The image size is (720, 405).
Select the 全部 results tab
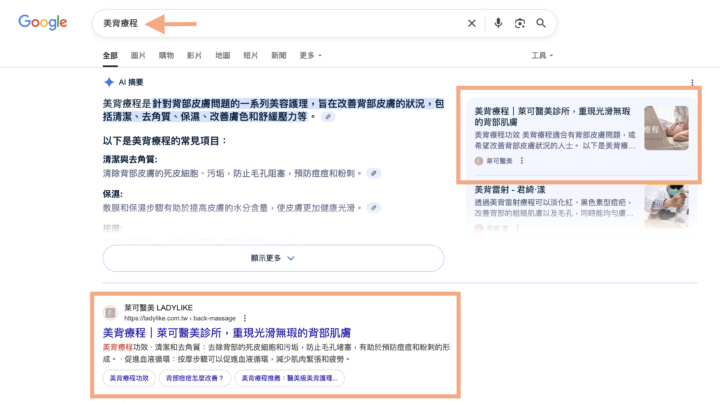[110, 56]
